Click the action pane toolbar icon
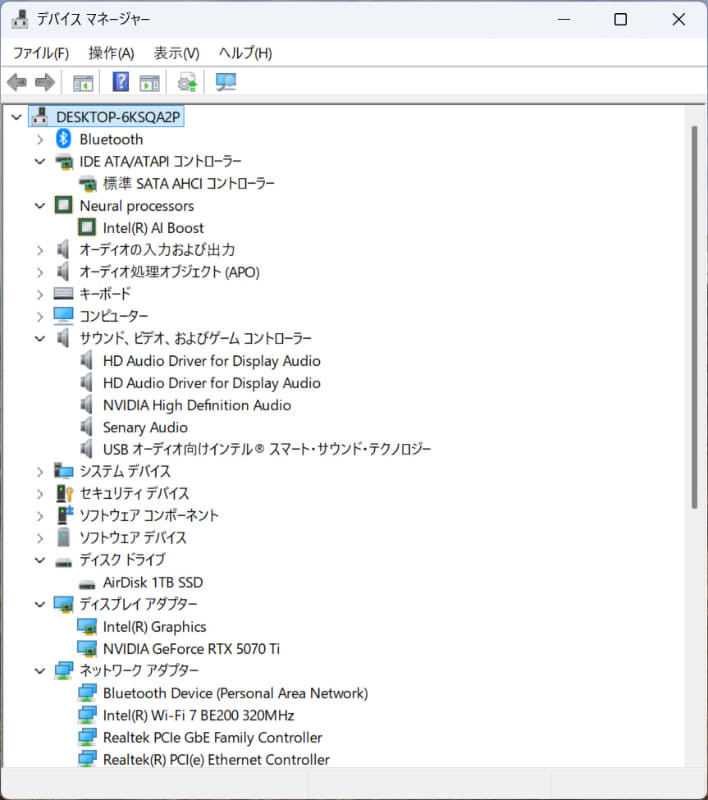 [149, 83]
